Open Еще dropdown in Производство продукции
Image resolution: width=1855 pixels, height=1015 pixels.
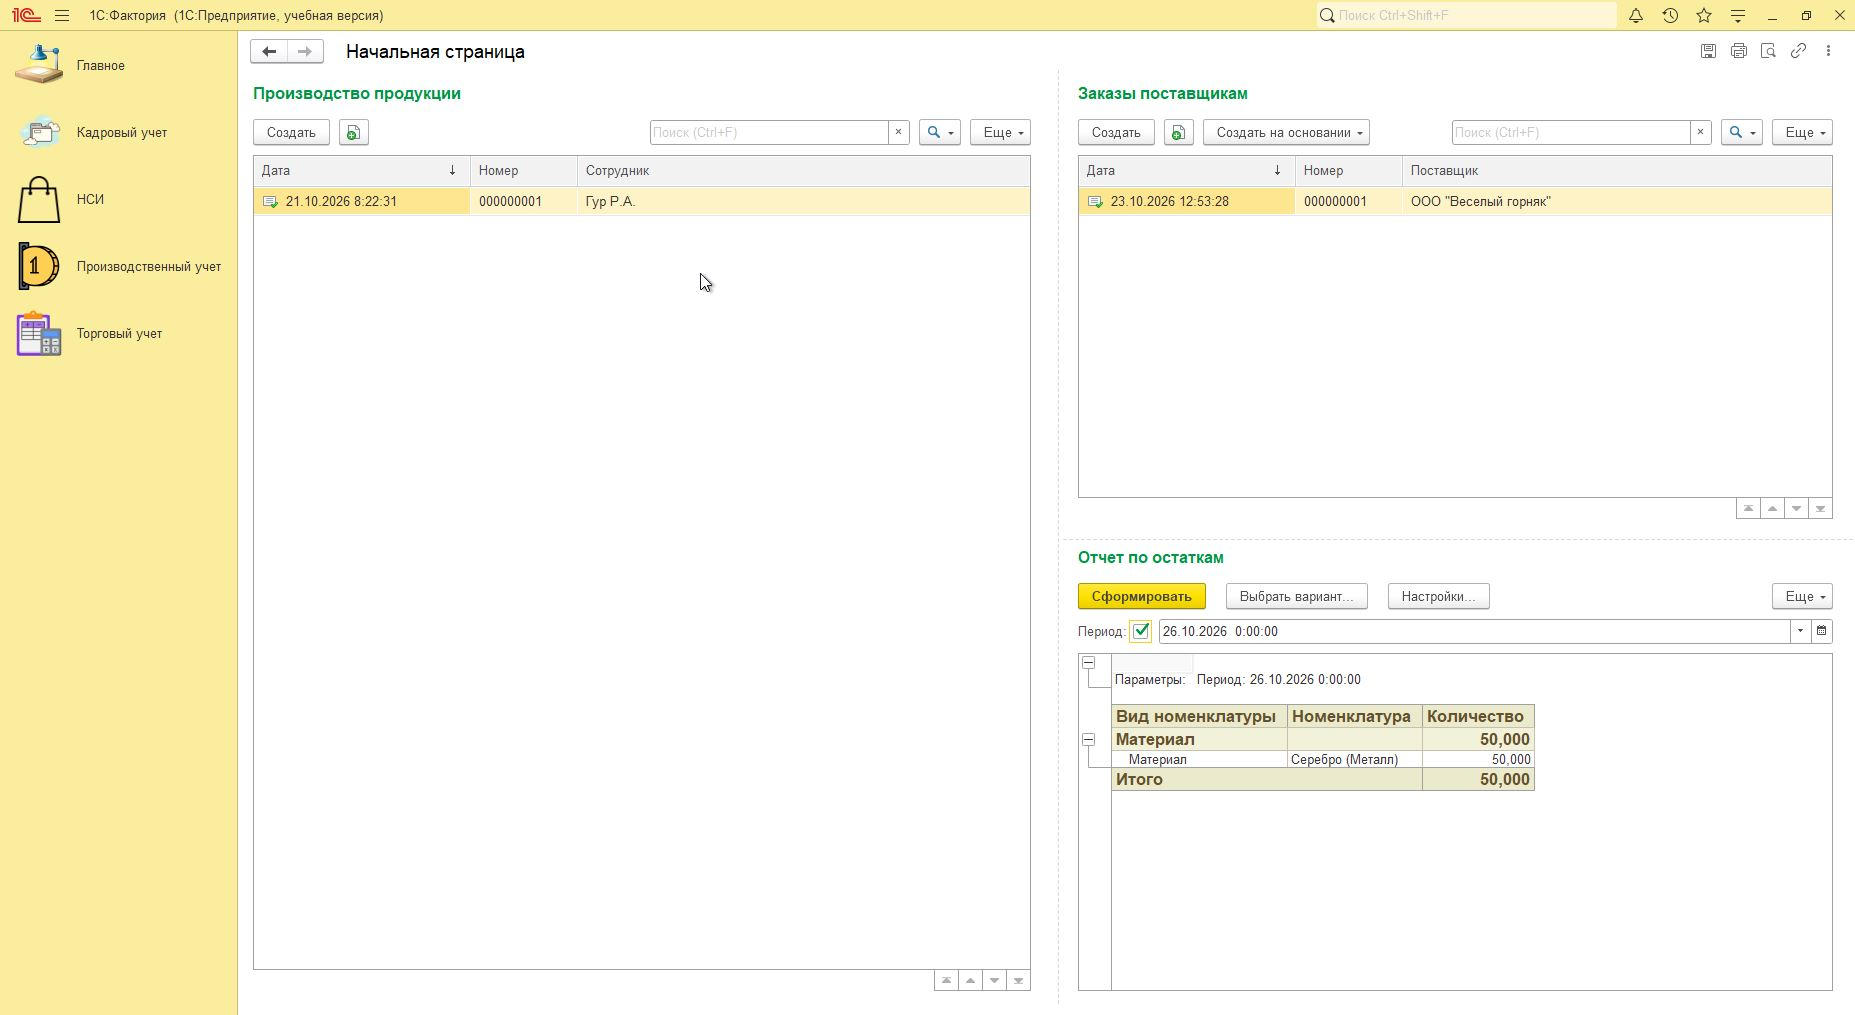click(x=1000, y=132)
